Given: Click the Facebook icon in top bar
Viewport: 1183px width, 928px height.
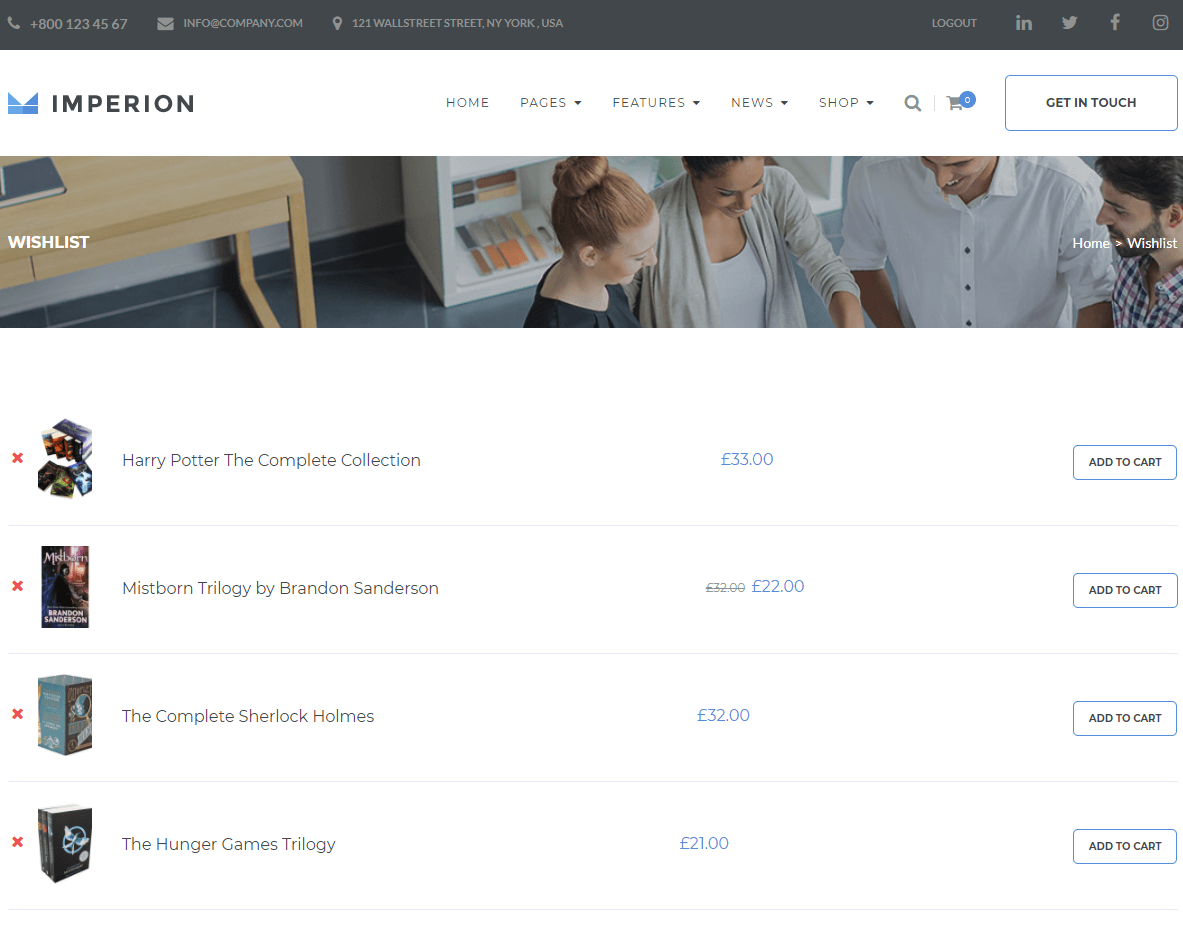Looking at the screenshot, I should [1115, 22].
